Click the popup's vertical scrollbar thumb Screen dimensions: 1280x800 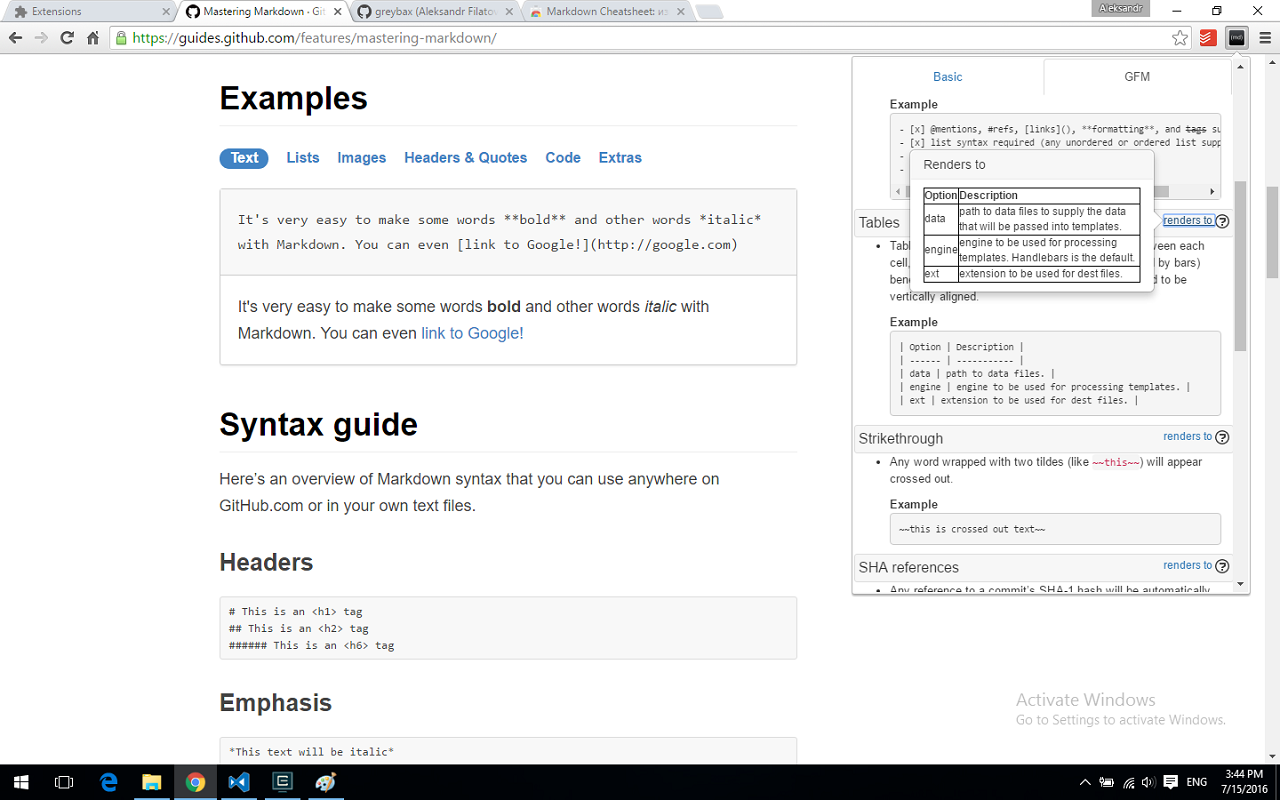tap(1240, 265)
